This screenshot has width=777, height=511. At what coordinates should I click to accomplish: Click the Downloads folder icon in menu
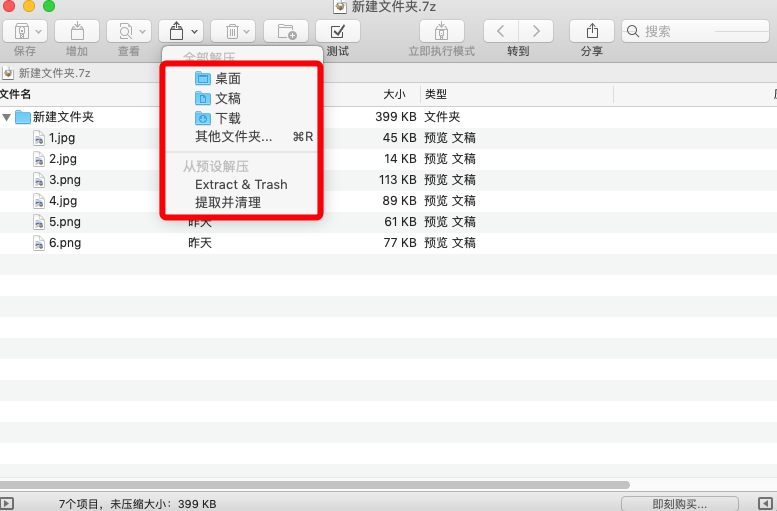pyautogui.click(x=203, y=118)
